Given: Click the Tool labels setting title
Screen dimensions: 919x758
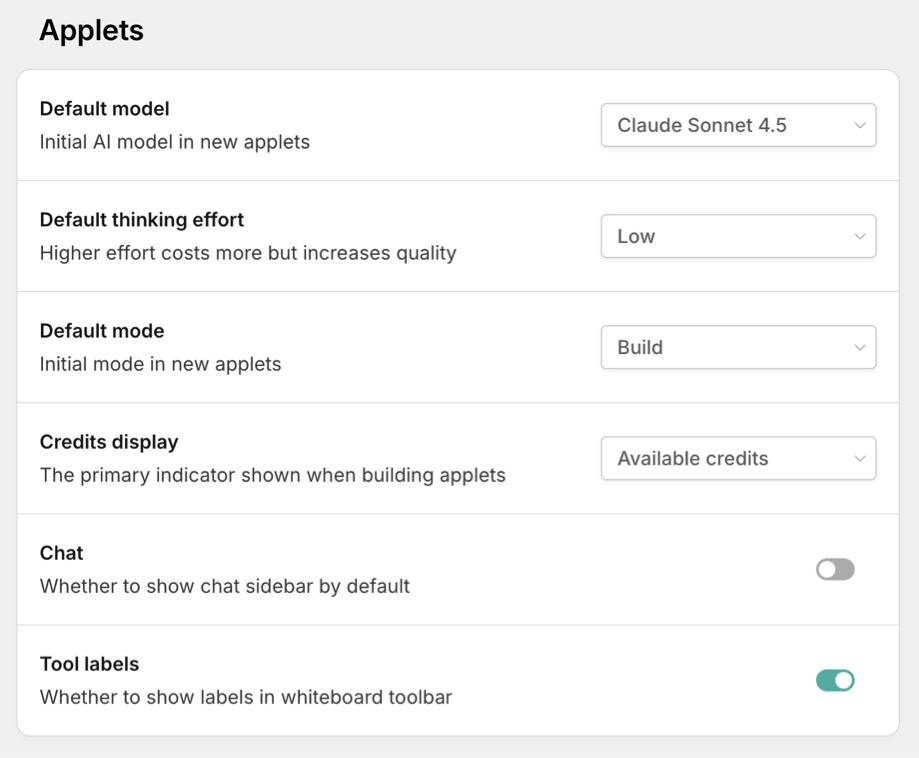Looking at the screenshot, I should pos(89,663).
